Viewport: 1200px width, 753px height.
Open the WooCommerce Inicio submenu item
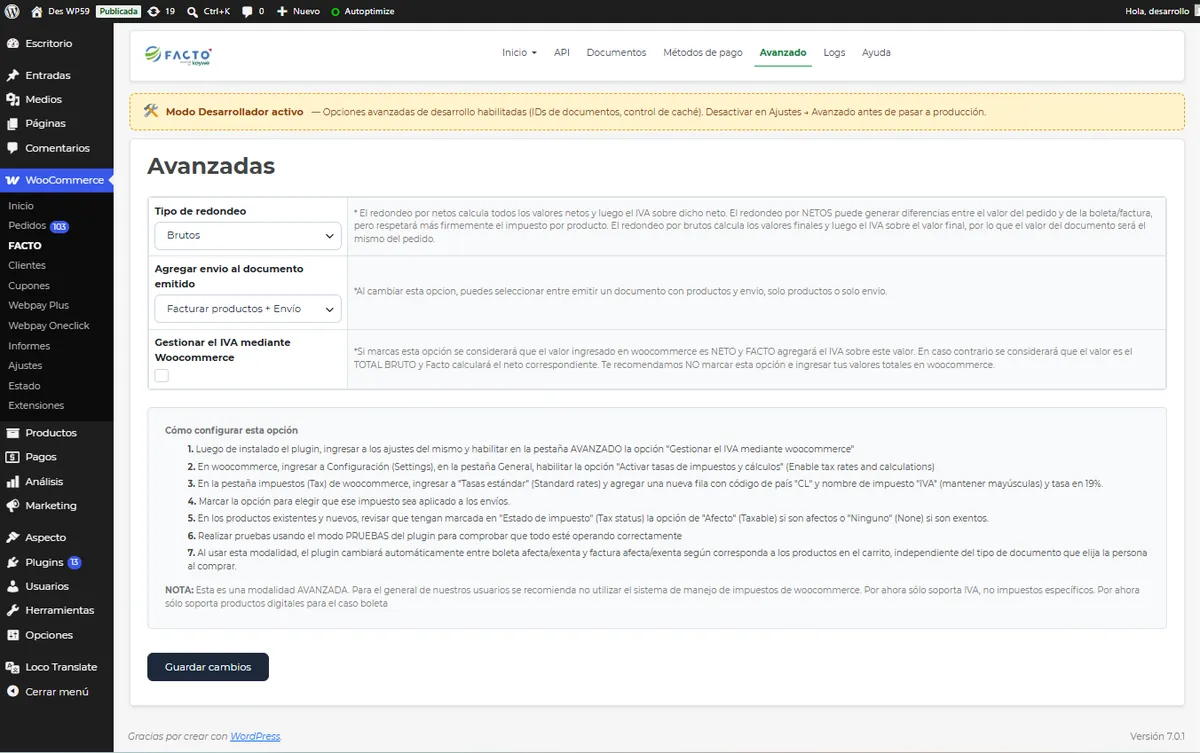pos(21,206)
